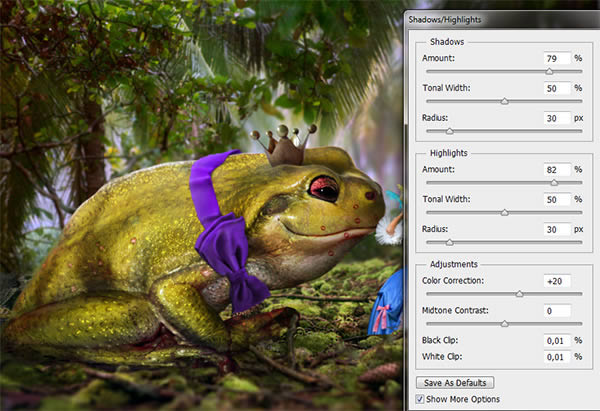Click the Shadows Radius value field
The image size is (600, 411).
(557, 118)
